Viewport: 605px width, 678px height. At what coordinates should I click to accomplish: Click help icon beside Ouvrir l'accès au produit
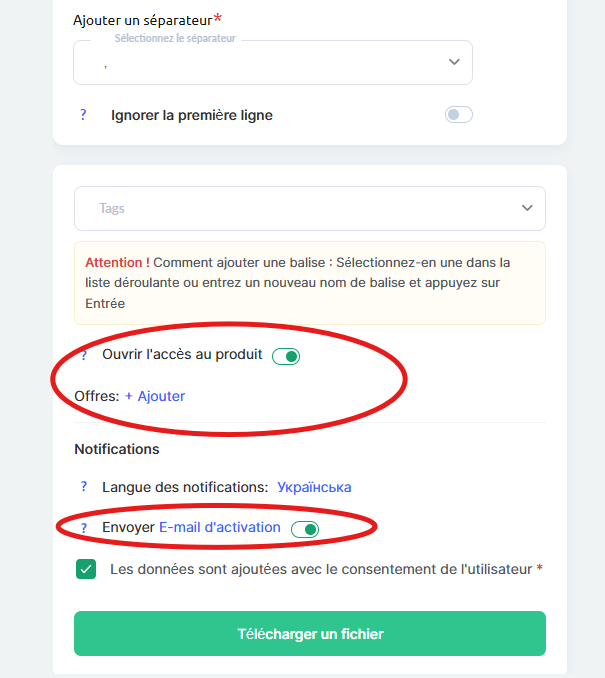[x=84, y=355]
